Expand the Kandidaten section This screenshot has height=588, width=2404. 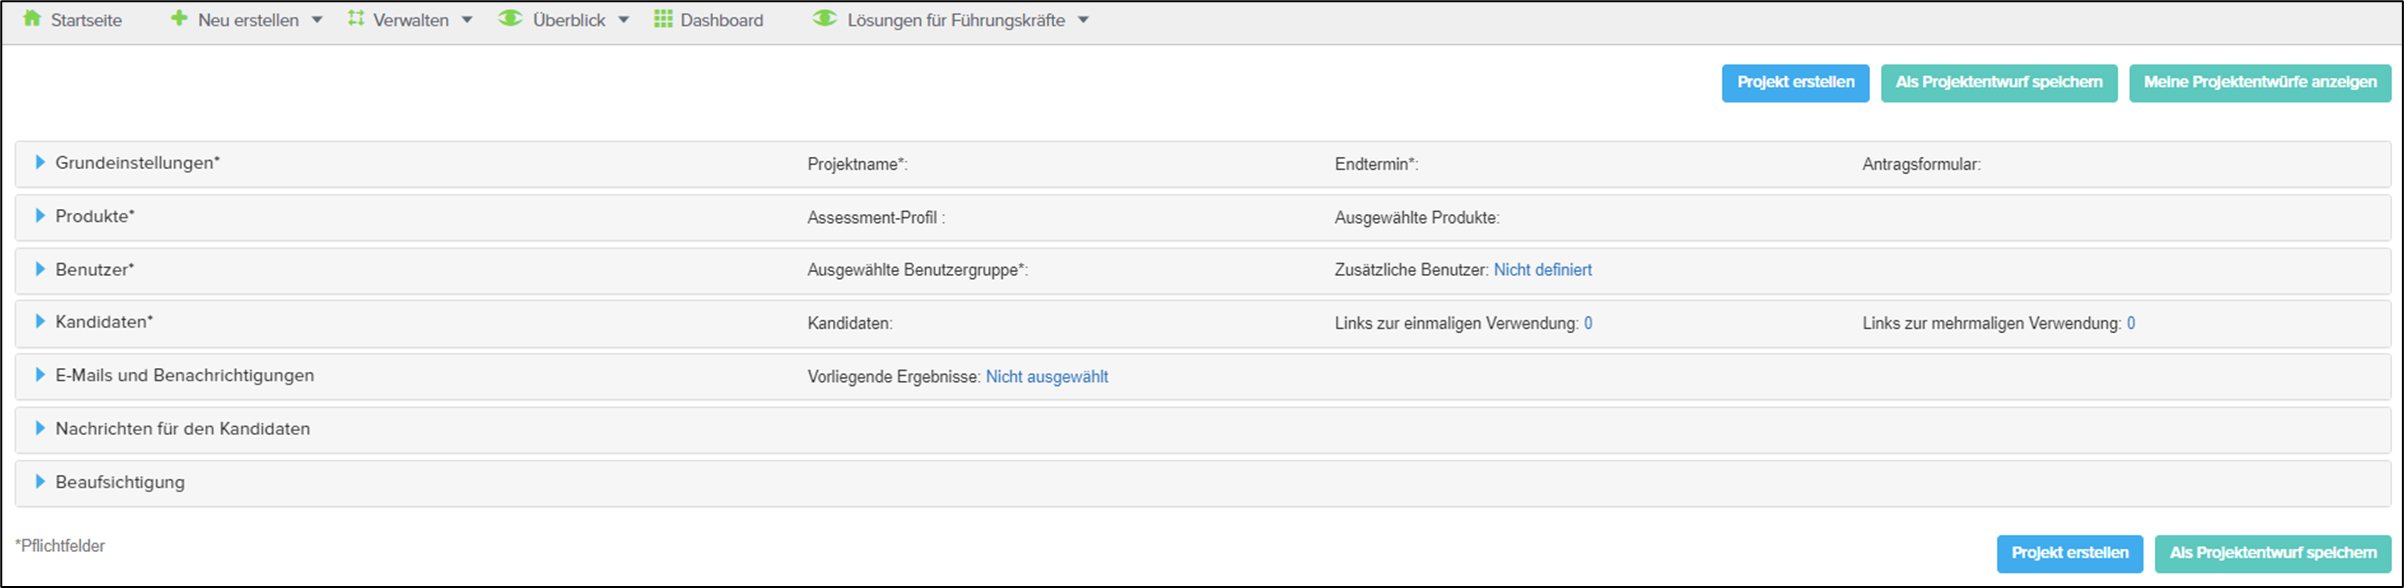40,321
